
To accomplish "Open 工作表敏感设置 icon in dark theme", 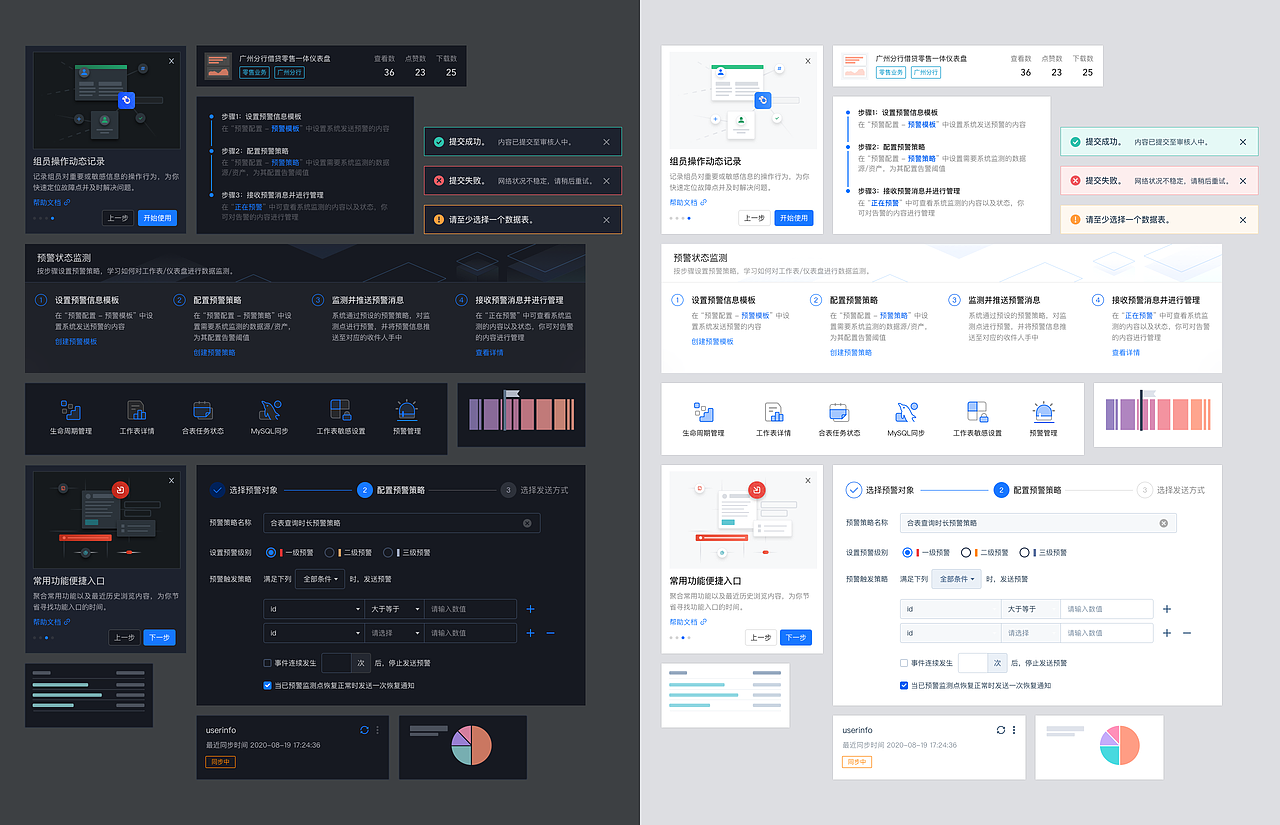I will tap(340, 410).
